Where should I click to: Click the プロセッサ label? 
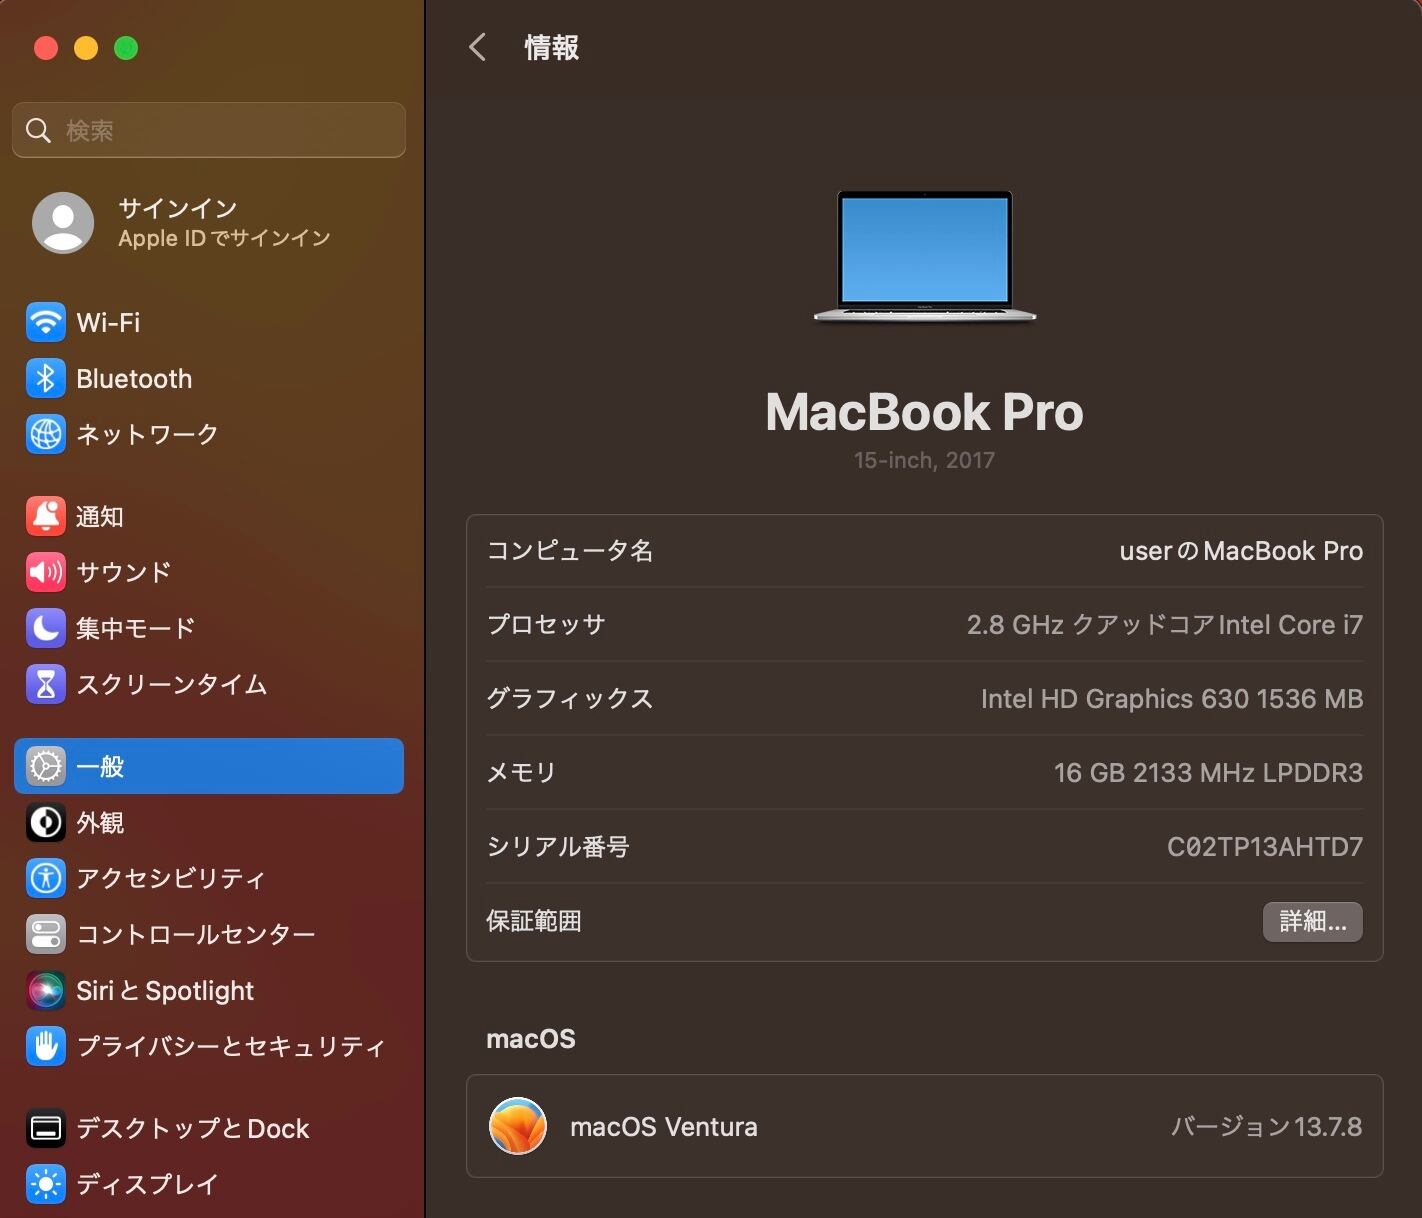[546, 625]
